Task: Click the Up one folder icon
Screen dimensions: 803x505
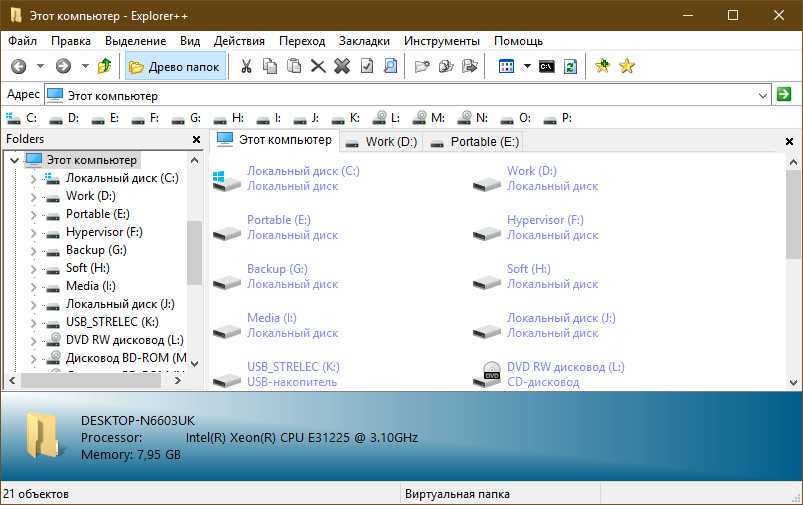Action: tap(104, 66)
